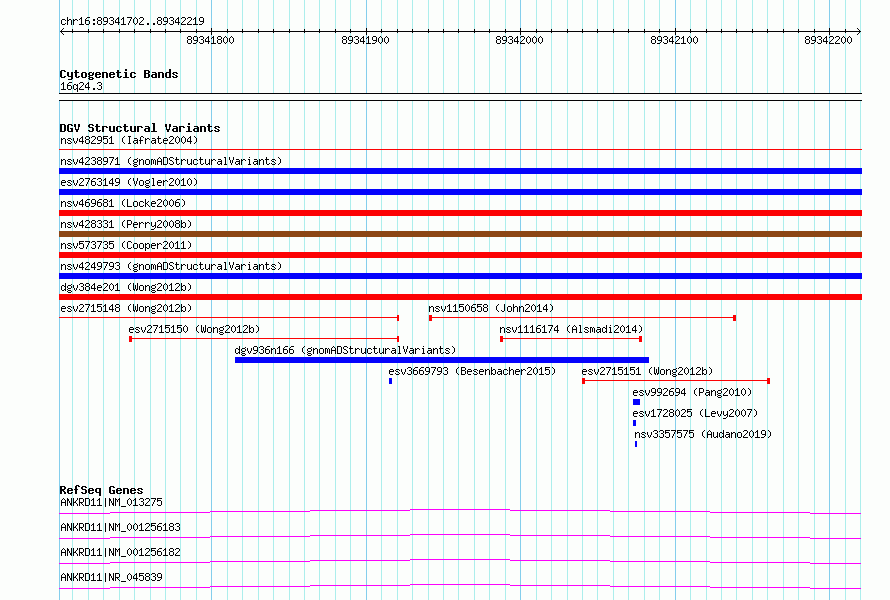Image resolution: width=890 pixels, height=600 pixels.
Task: Click the DGV Structural Variants track heading
Action: coord(140,128)
